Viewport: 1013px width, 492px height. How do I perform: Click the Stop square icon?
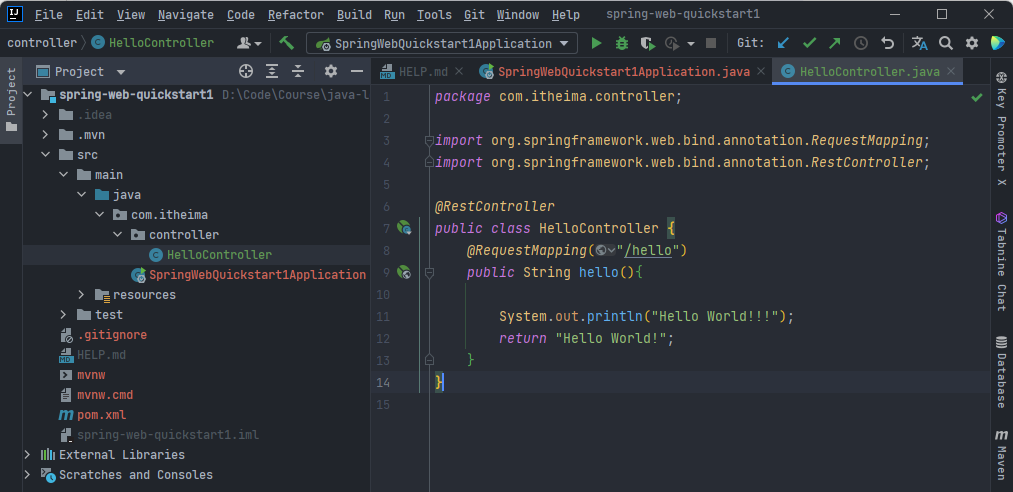coord(711,43)
